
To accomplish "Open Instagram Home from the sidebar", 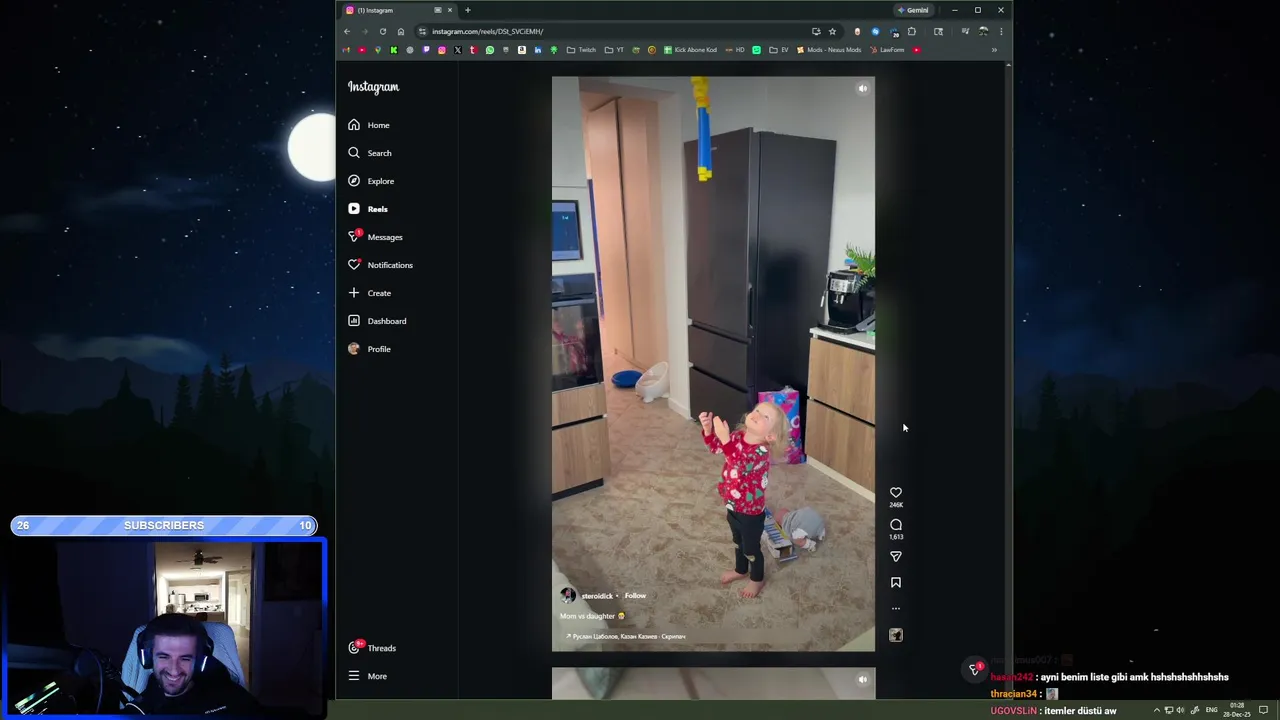I will 369,125.
